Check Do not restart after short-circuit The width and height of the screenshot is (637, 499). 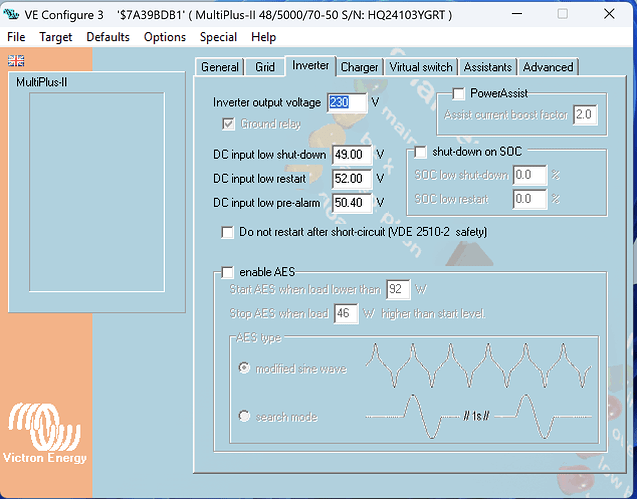(228, 232)
